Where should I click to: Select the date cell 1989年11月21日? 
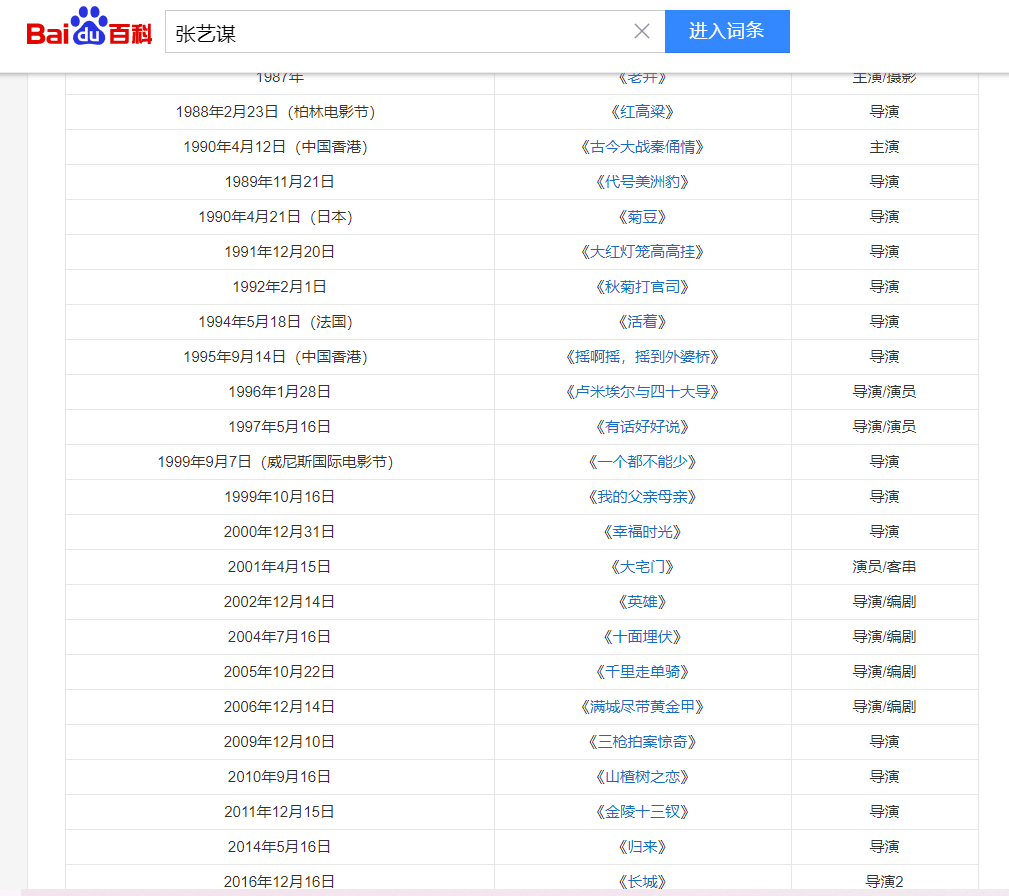(279, 182)
